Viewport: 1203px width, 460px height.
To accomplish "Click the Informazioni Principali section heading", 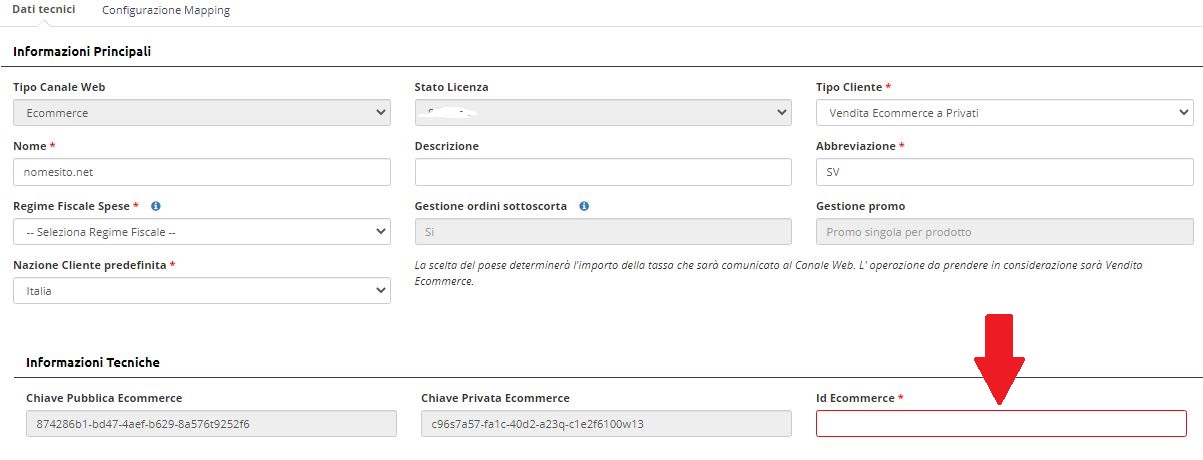I will point(82,51).
